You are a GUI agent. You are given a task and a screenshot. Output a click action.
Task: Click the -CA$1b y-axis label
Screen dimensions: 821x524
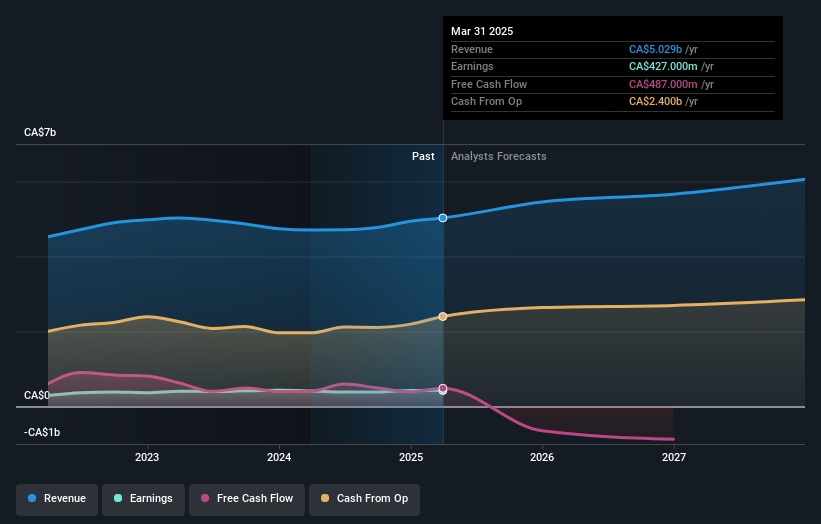(42, 432)
